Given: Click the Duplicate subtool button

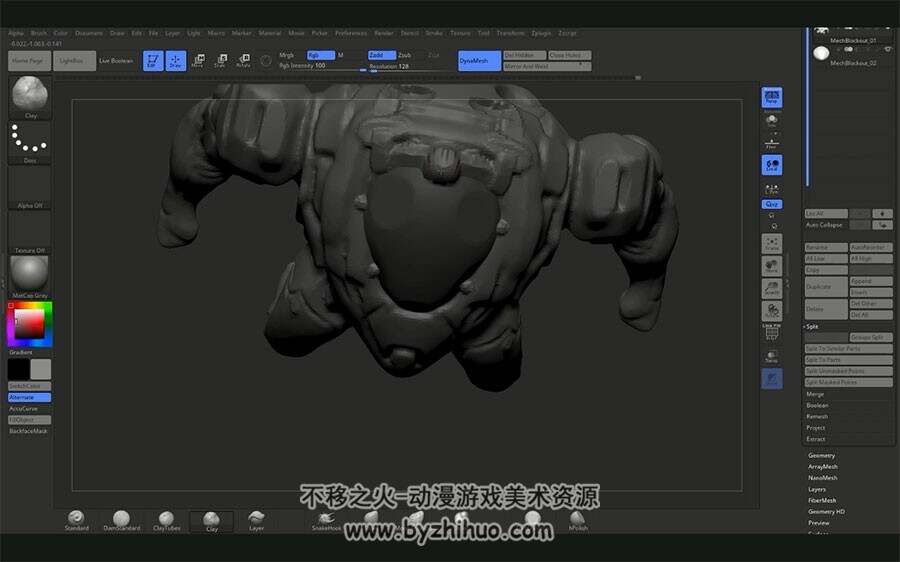Looking at the screenshot, I should point(826,286).
